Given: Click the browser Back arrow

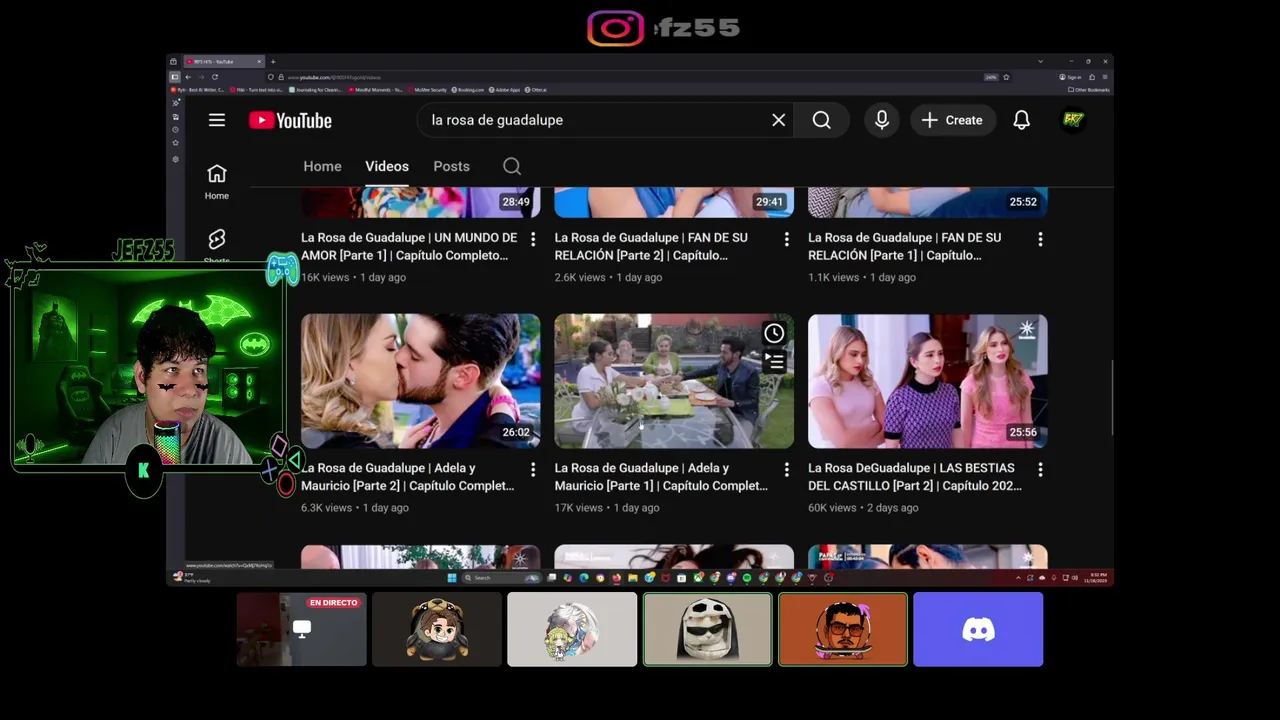Looking at the screenshot, I should (187, 77).
